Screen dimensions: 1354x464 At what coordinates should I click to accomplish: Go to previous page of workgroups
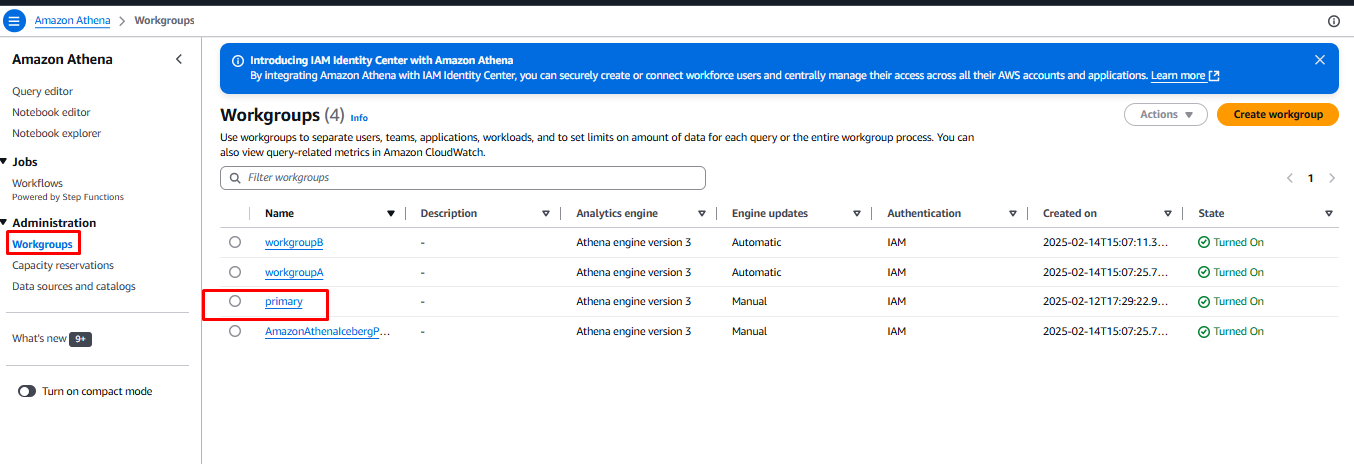pyautogui.click(x=1290, y=178)
